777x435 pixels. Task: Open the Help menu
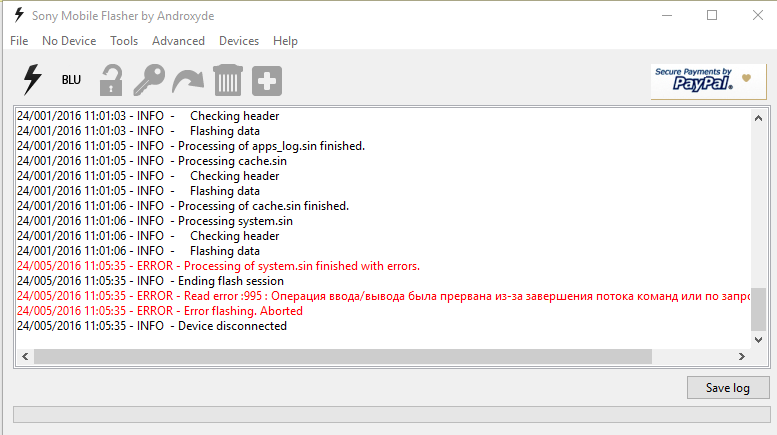tap(285, 41)
